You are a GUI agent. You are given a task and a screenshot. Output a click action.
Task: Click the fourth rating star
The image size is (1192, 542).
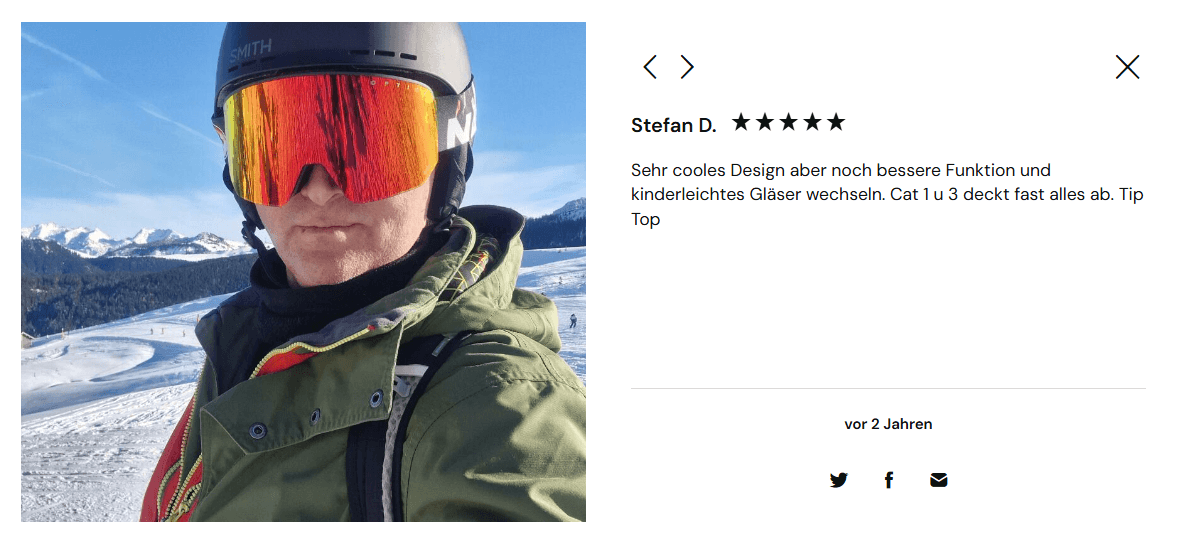(x=813, y=122)
